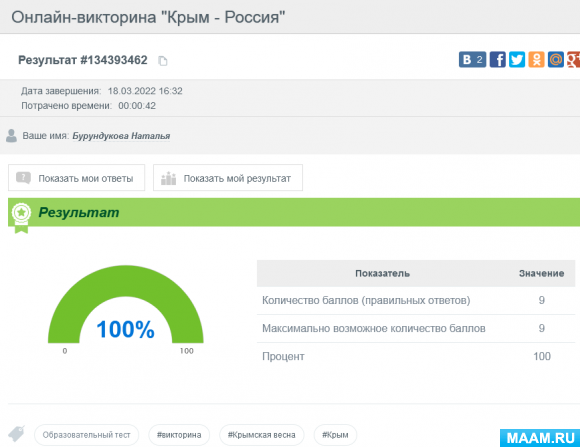Image resolution: width=580 pixels, height=447 pixels.
Task: Copy the result number icon
Action: click(163, 61)
